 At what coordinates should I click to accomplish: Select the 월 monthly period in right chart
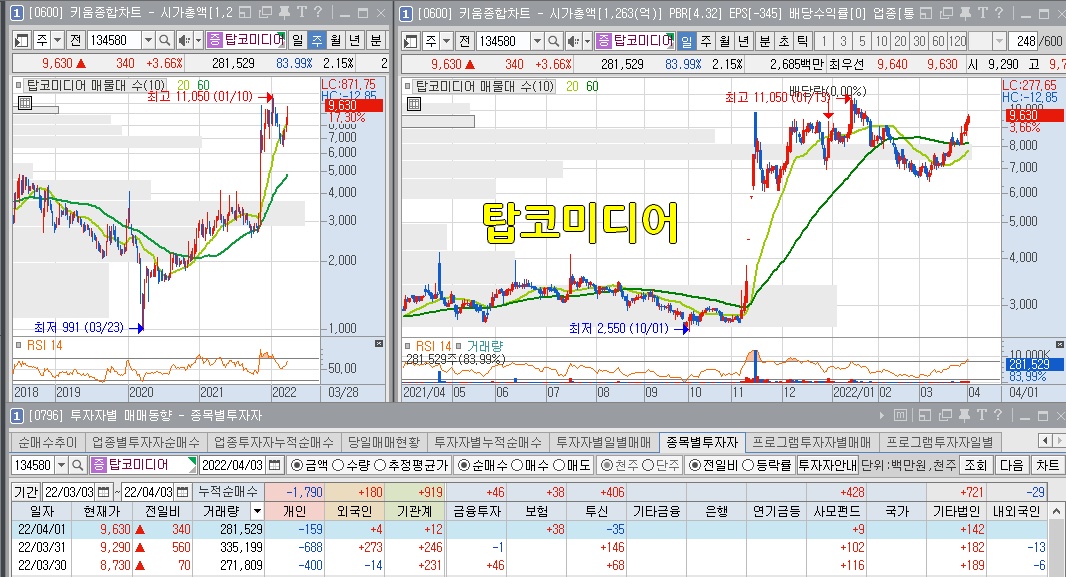[x=725, y=41]
